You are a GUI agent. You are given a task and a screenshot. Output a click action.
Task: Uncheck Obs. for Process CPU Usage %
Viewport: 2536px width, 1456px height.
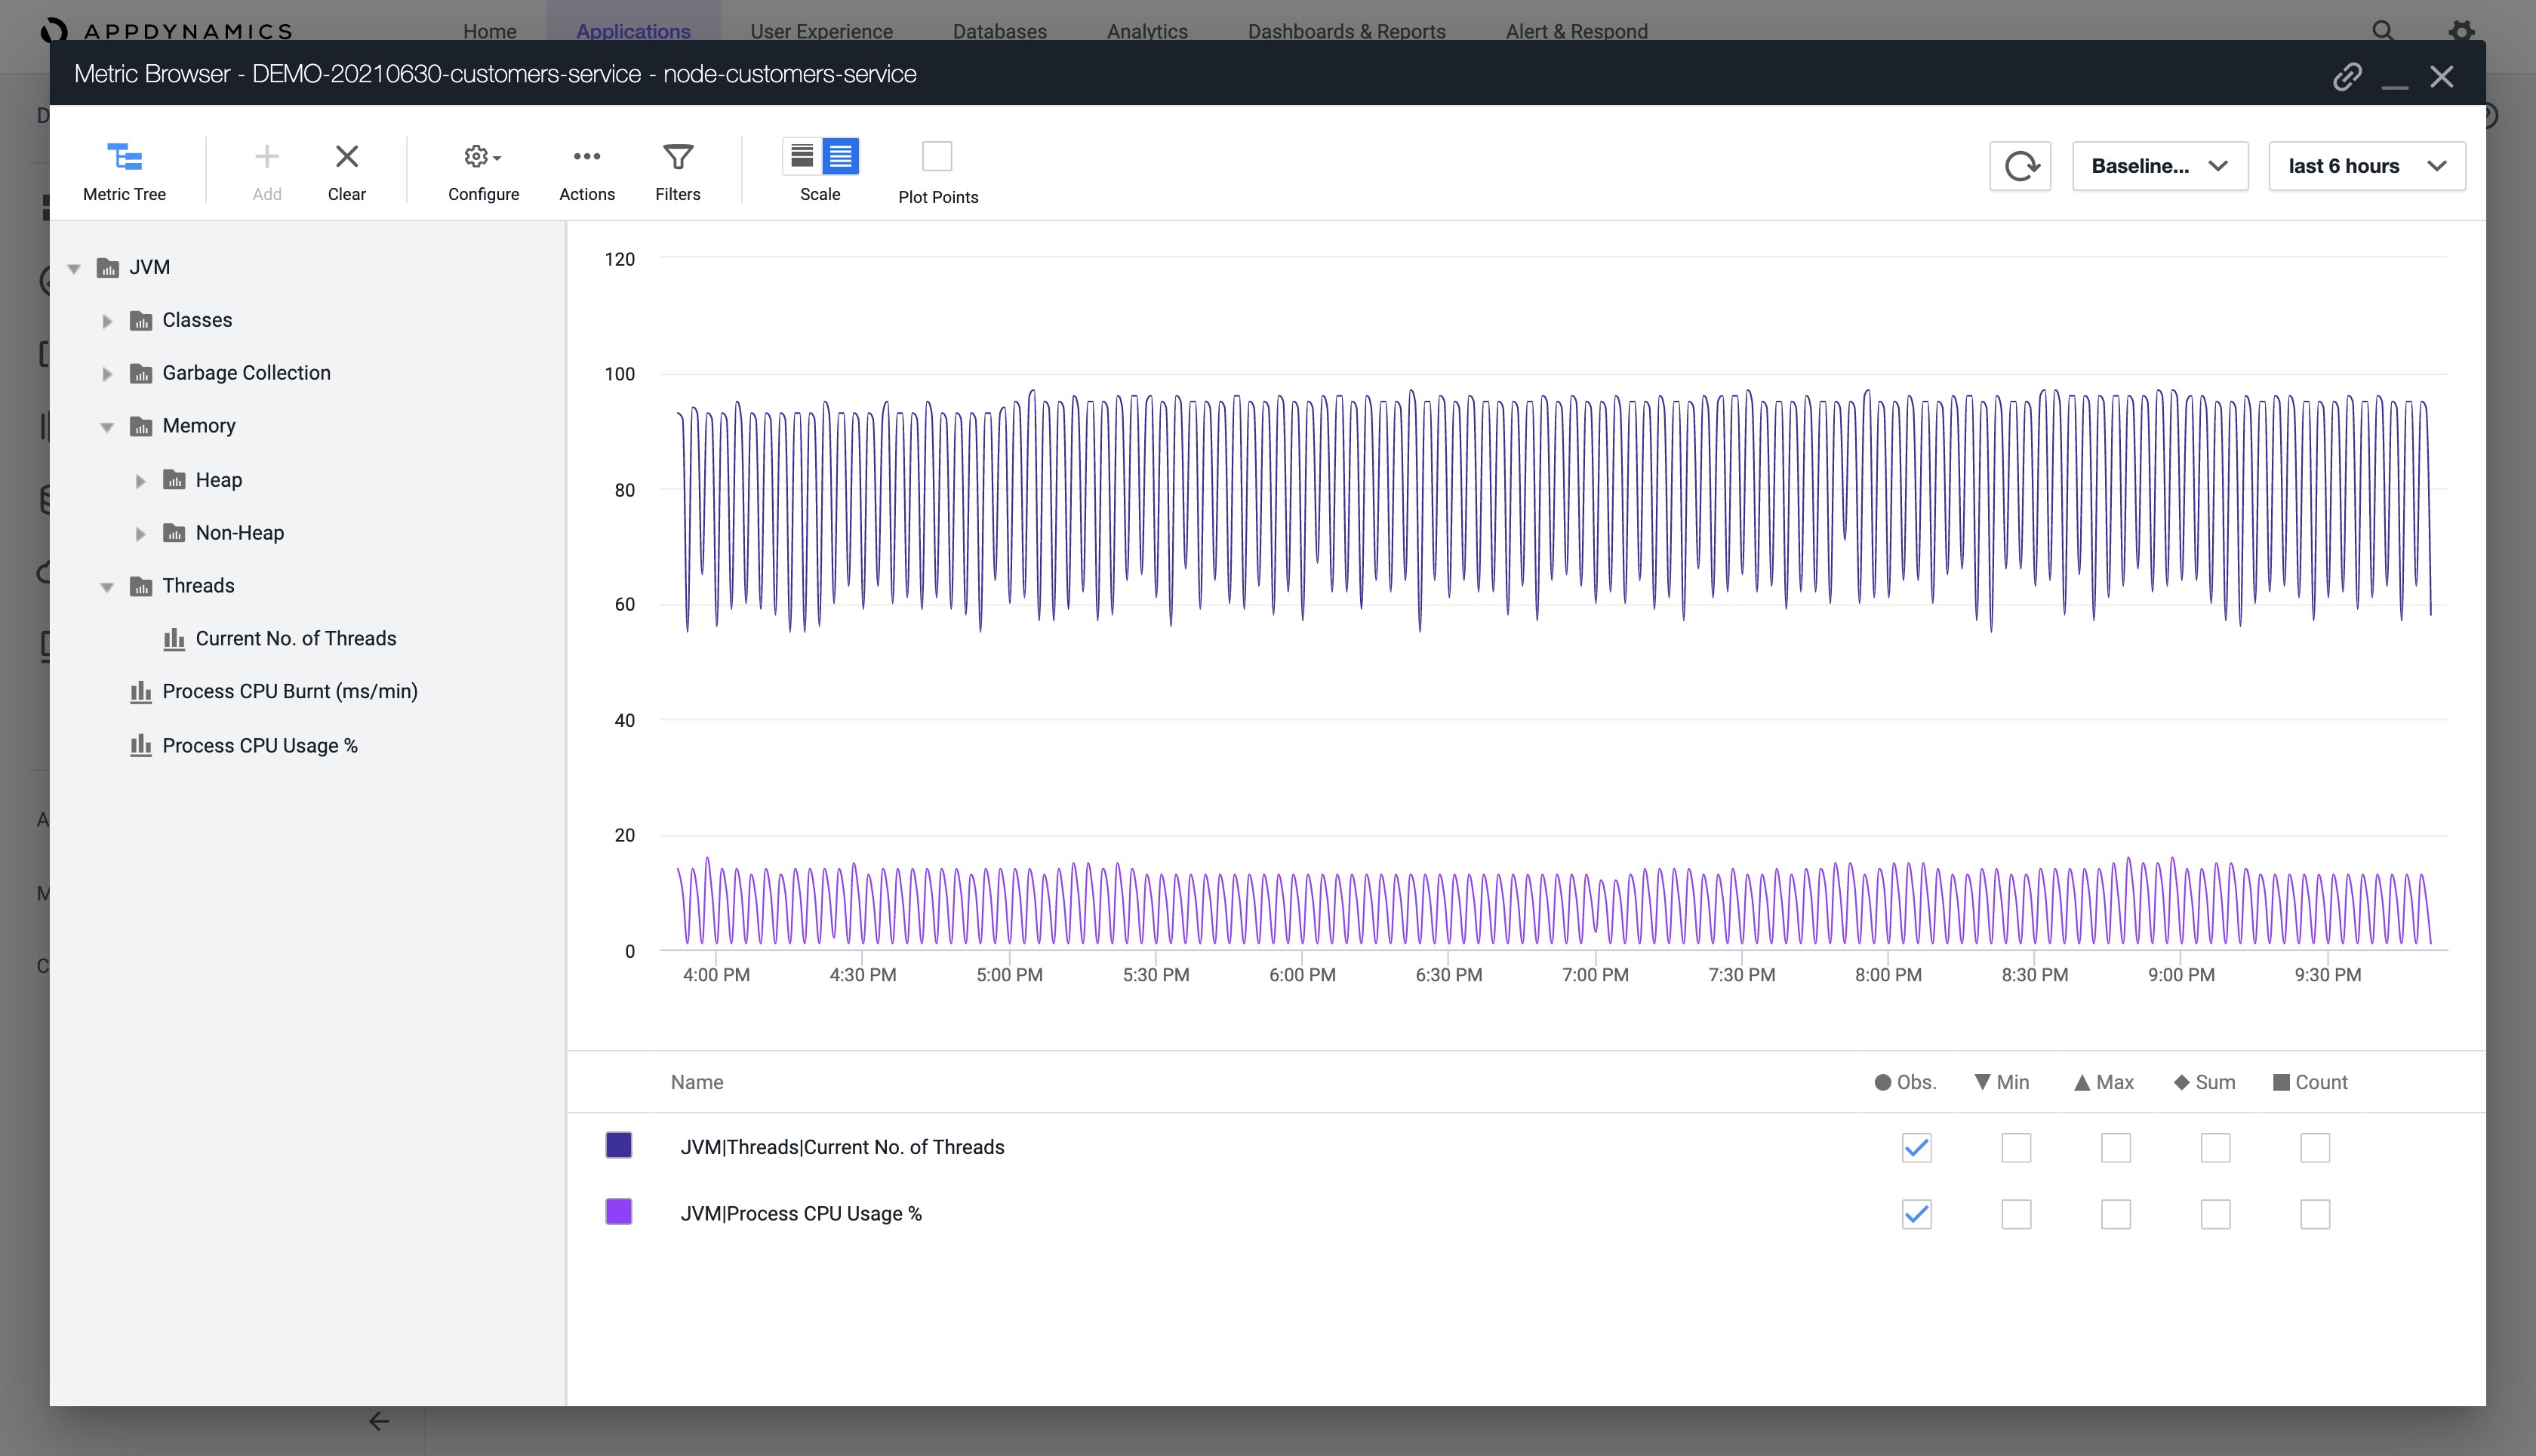tap(1916, 1214)
